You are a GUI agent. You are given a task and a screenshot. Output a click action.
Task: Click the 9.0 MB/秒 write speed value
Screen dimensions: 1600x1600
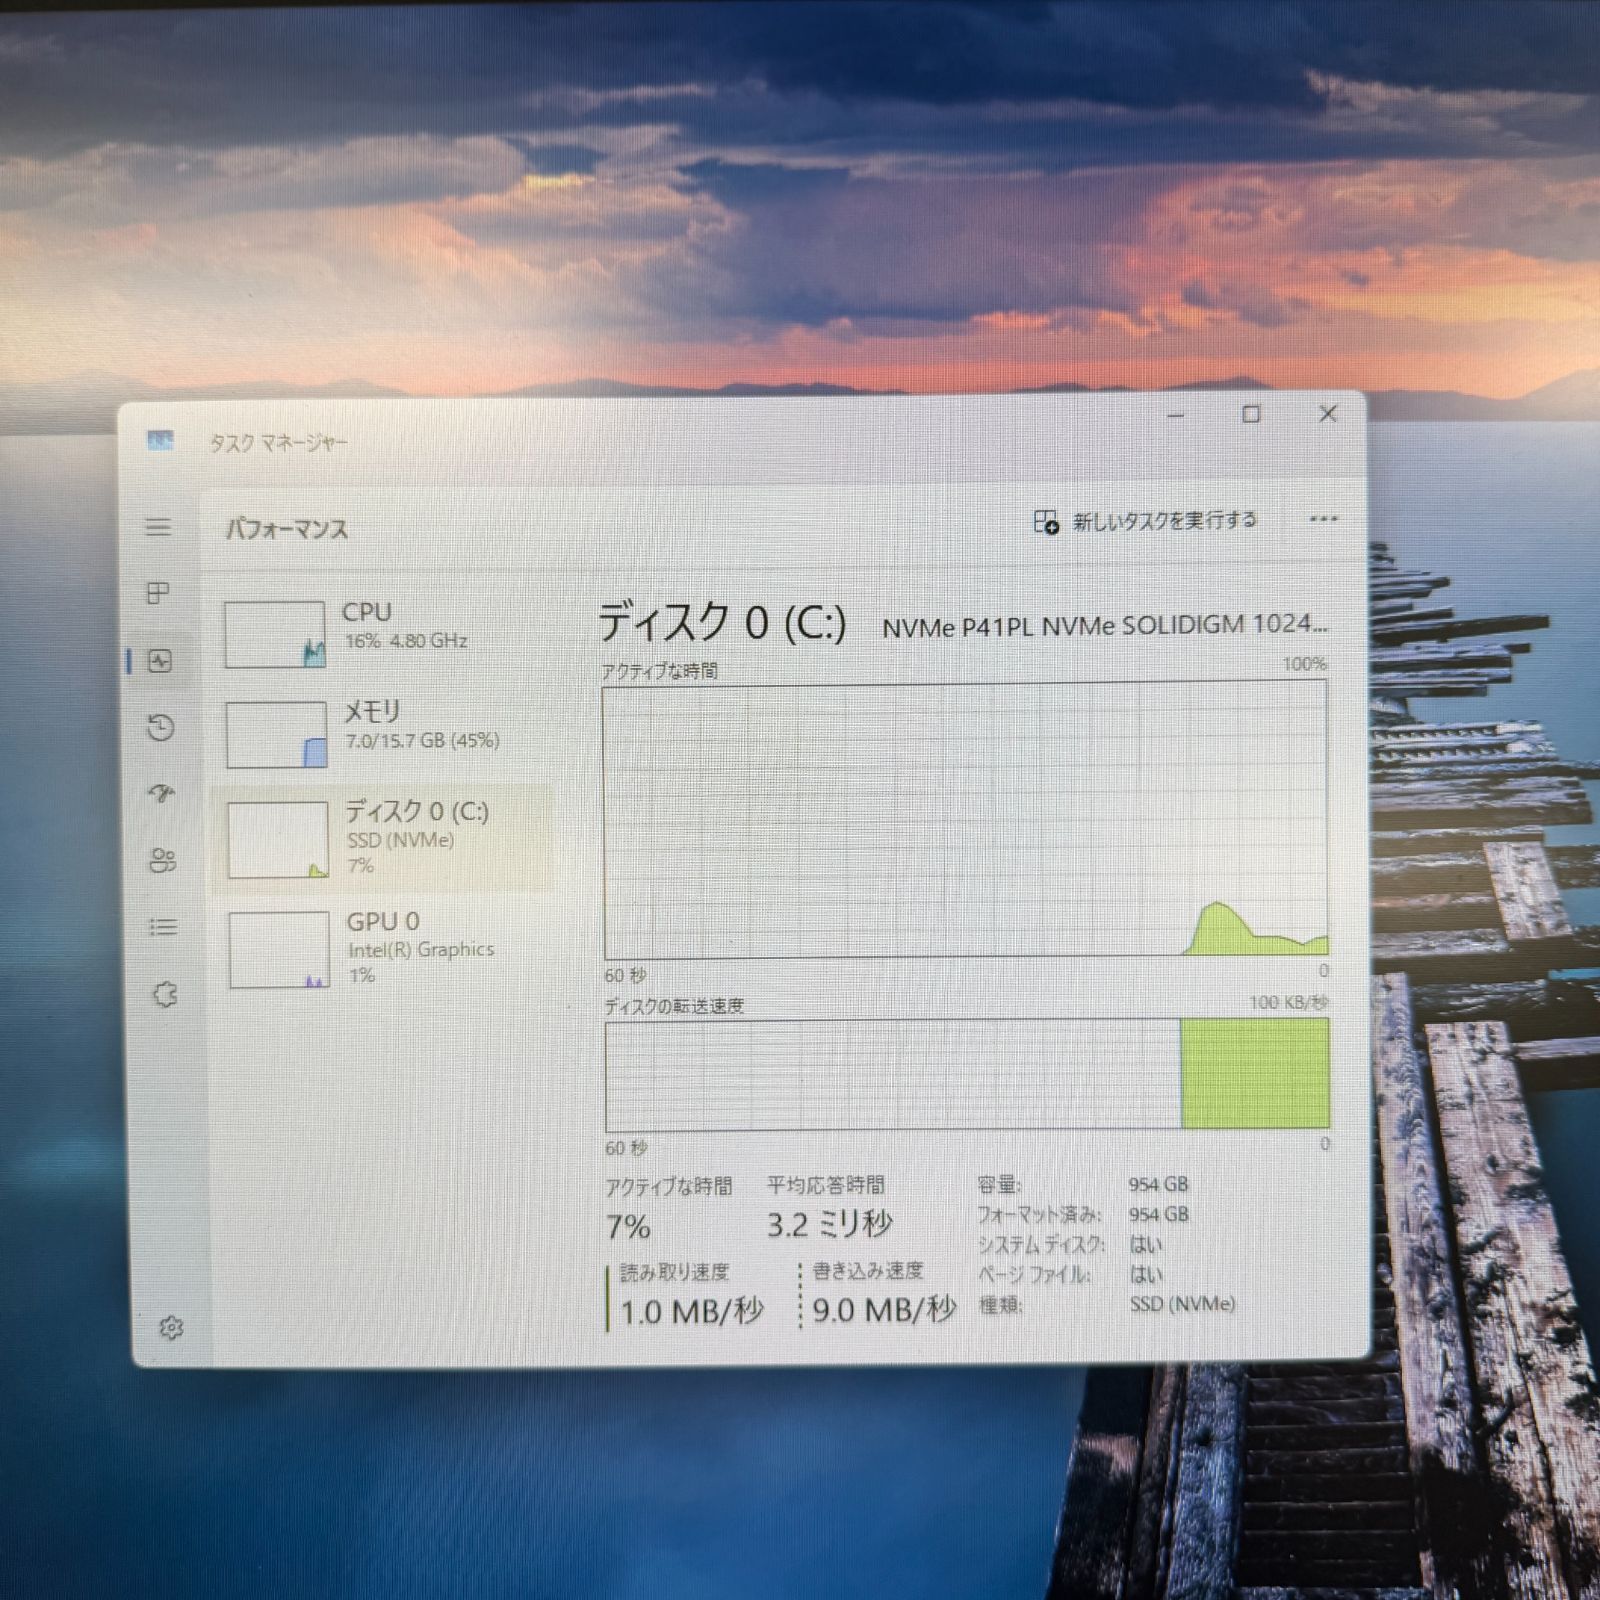coord(884,1309)
